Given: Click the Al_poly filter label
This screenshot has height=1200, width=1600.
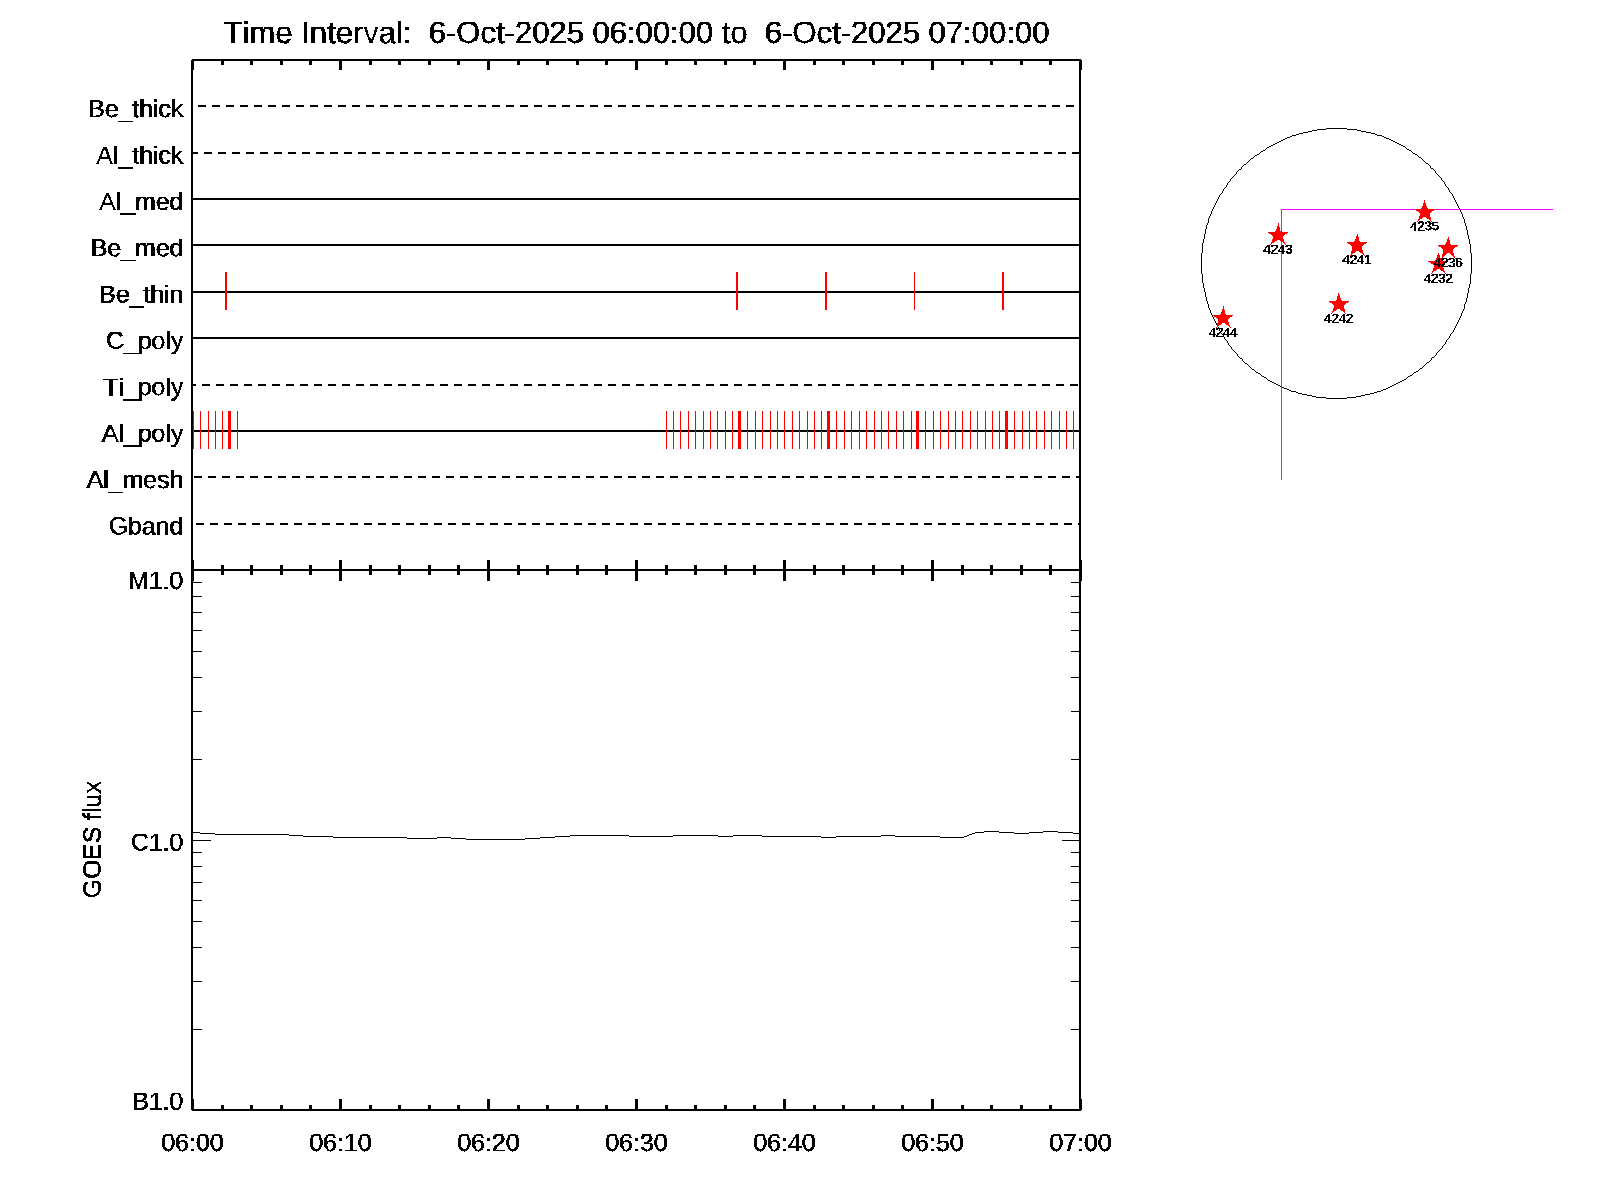Looking at the screenshot, I should click(x=142, y=434).
